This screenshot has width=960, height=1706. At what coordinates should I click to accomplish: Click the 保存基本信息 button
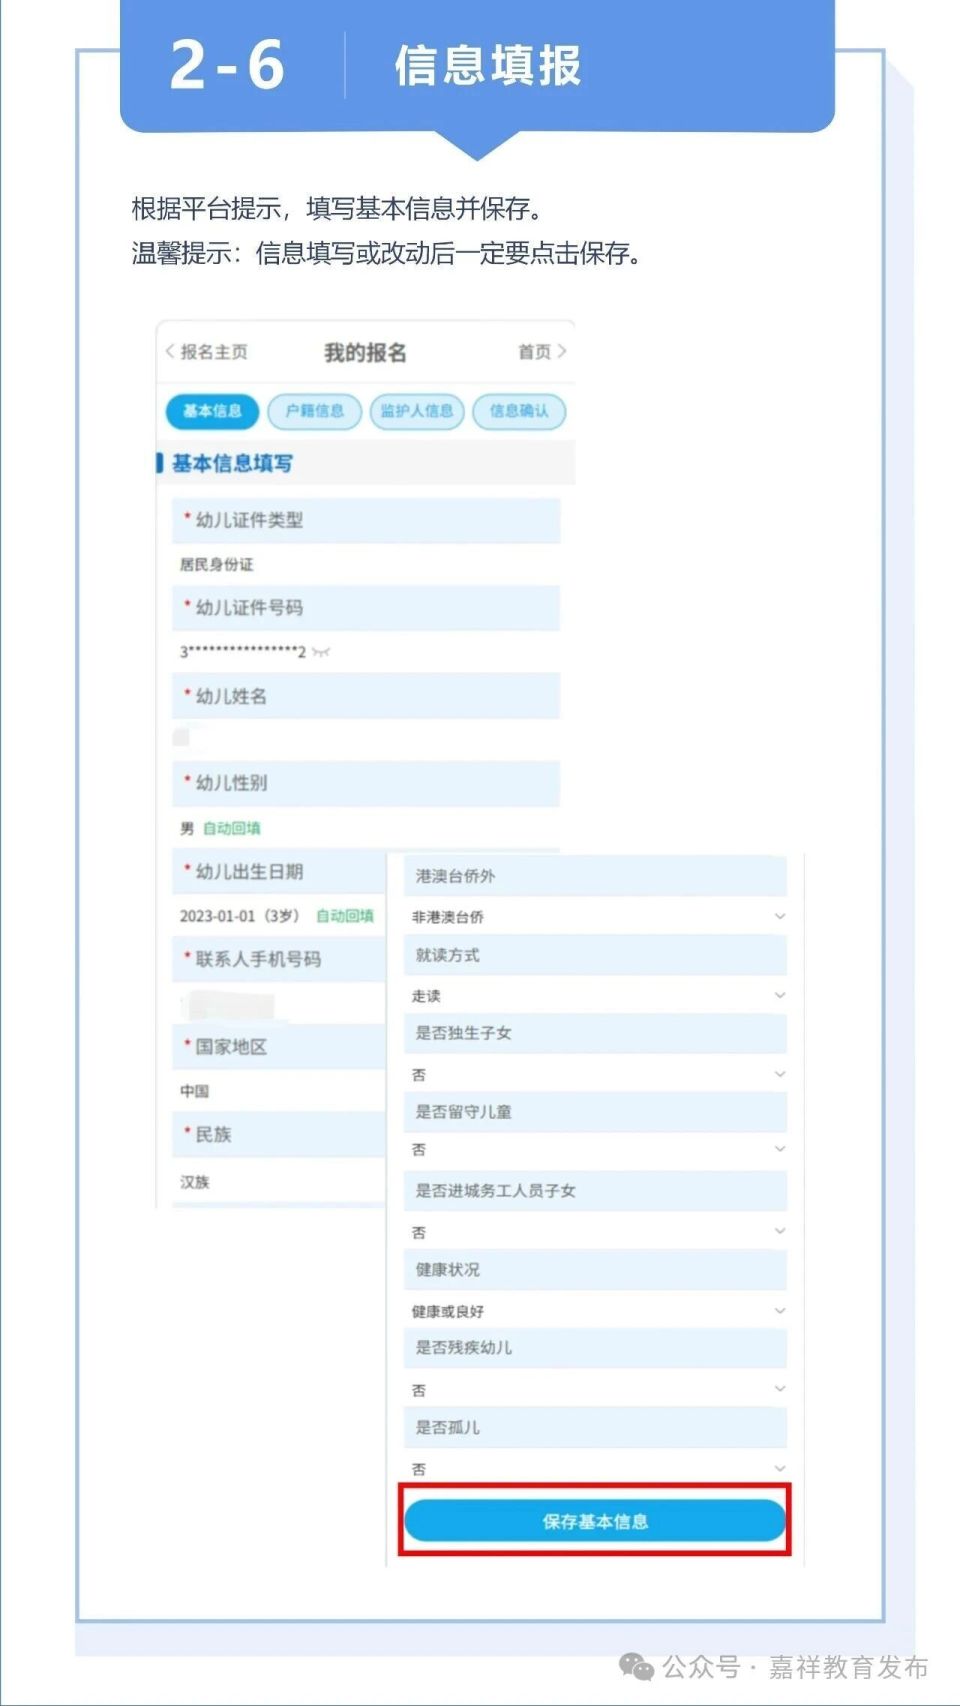coord(595,1521)
